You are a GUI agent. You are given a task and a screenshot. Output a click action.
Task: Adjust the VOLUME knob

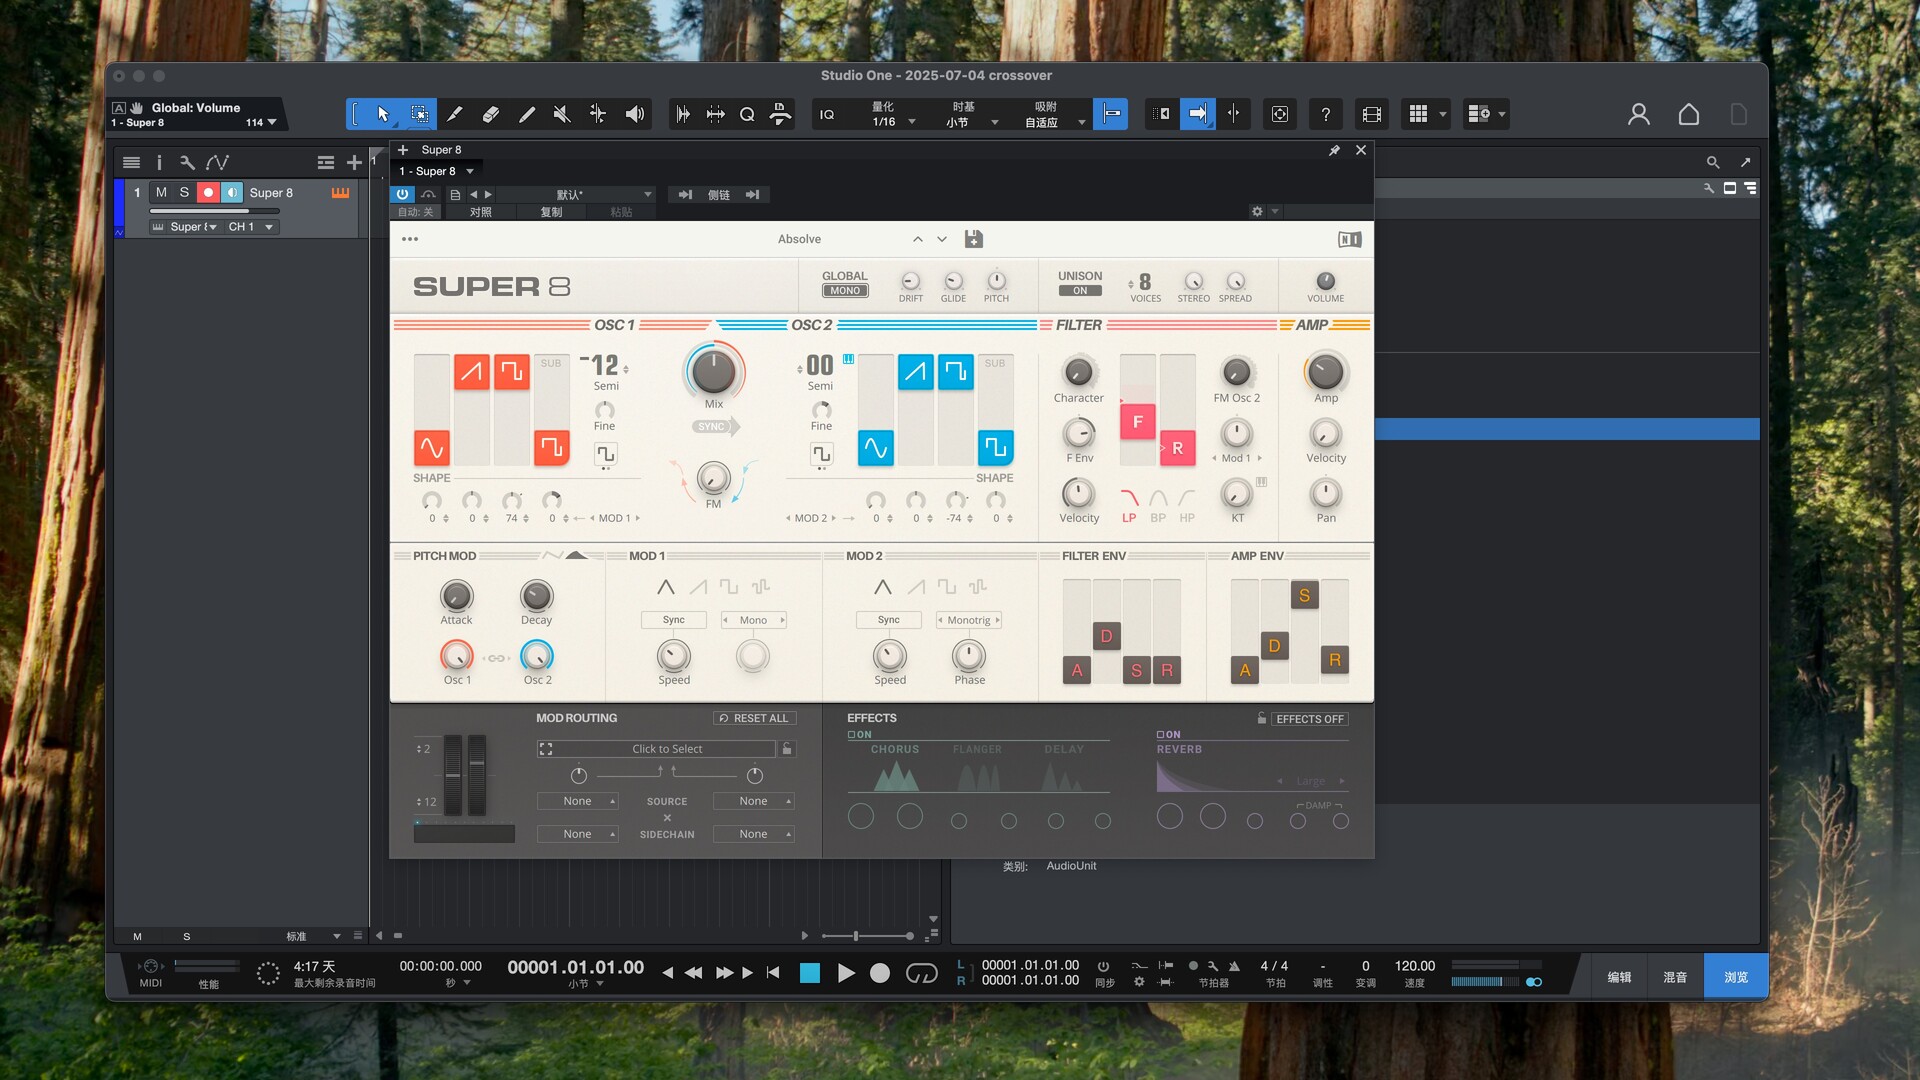coord(1326,281)
